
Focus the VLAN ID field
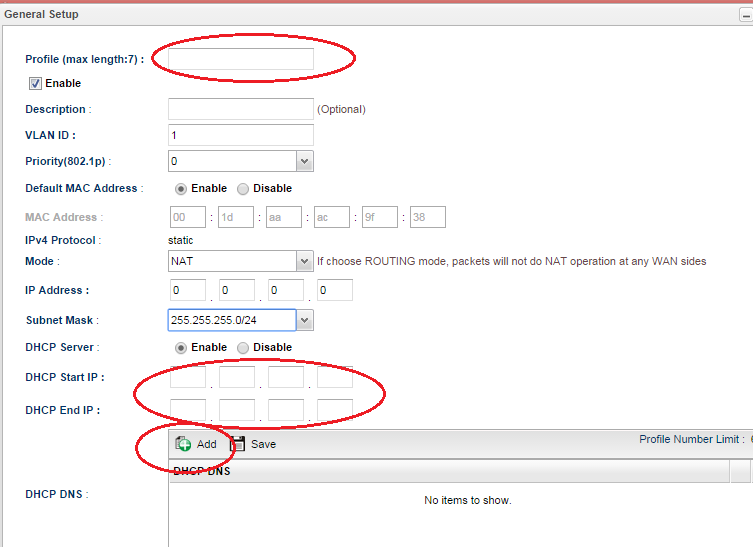[241, 135]
